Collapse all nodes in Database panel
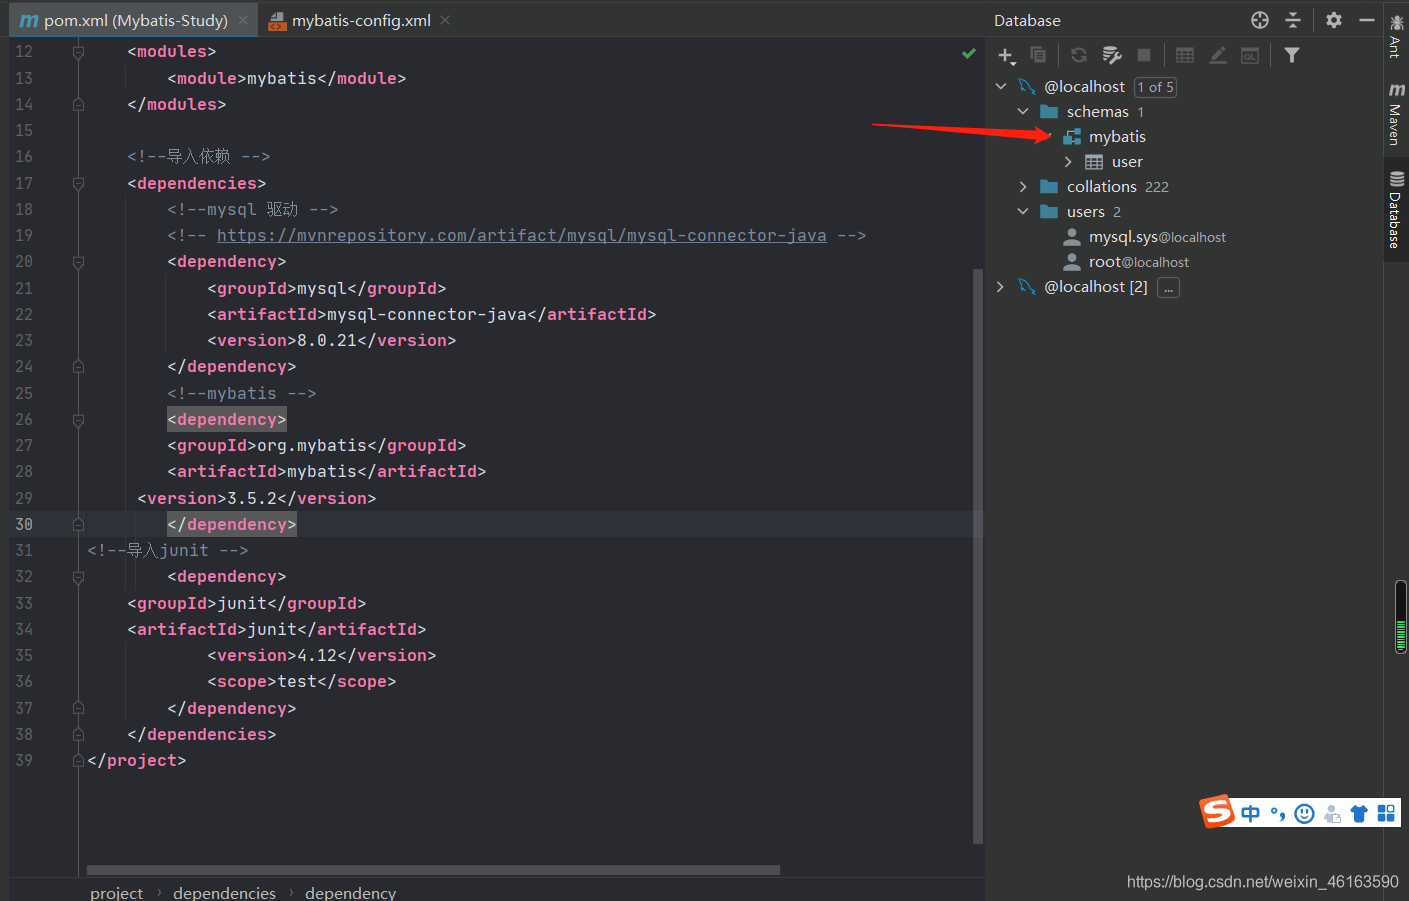The image size is (1409, 901). pos(1293,20)
